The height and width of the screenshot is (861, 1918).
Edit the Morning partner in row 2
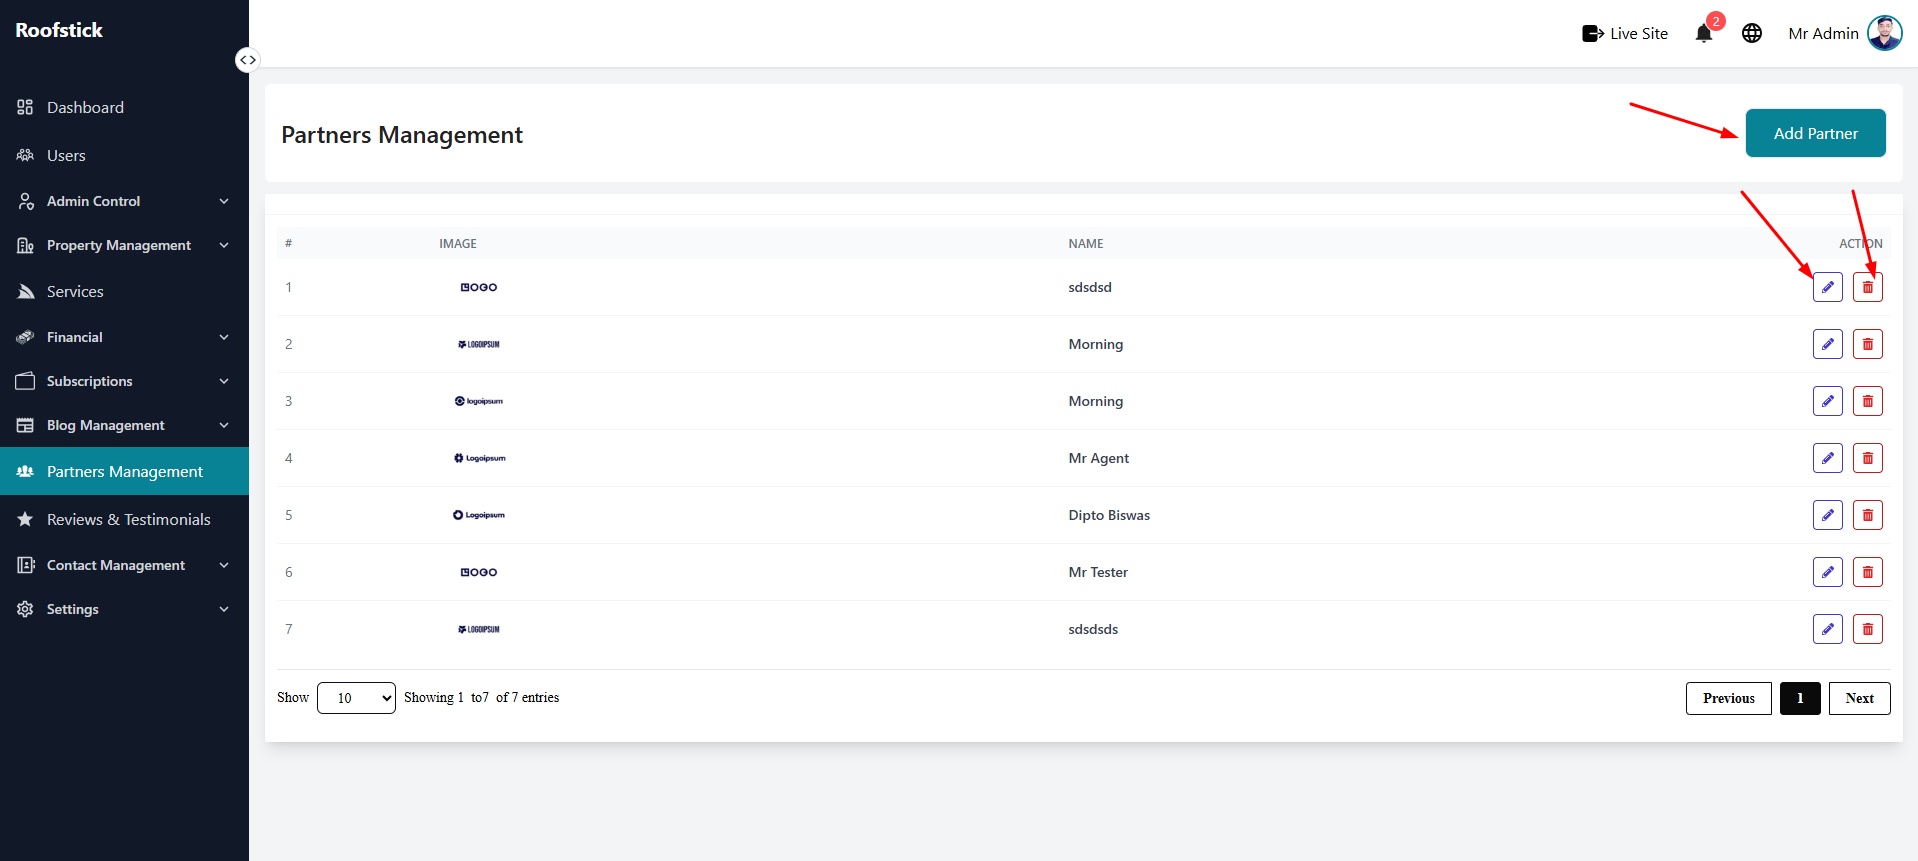coord(1828,344)
